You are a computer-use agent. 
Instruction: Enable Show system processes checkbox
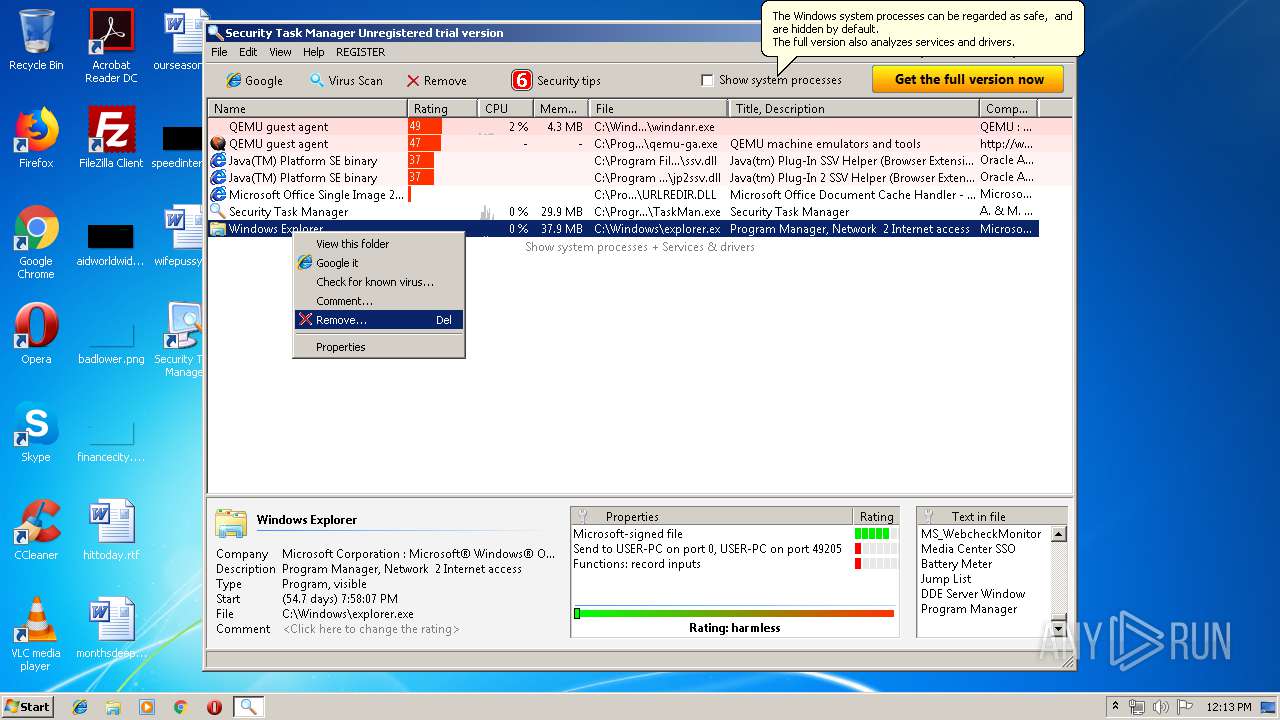tap(707, 80)
